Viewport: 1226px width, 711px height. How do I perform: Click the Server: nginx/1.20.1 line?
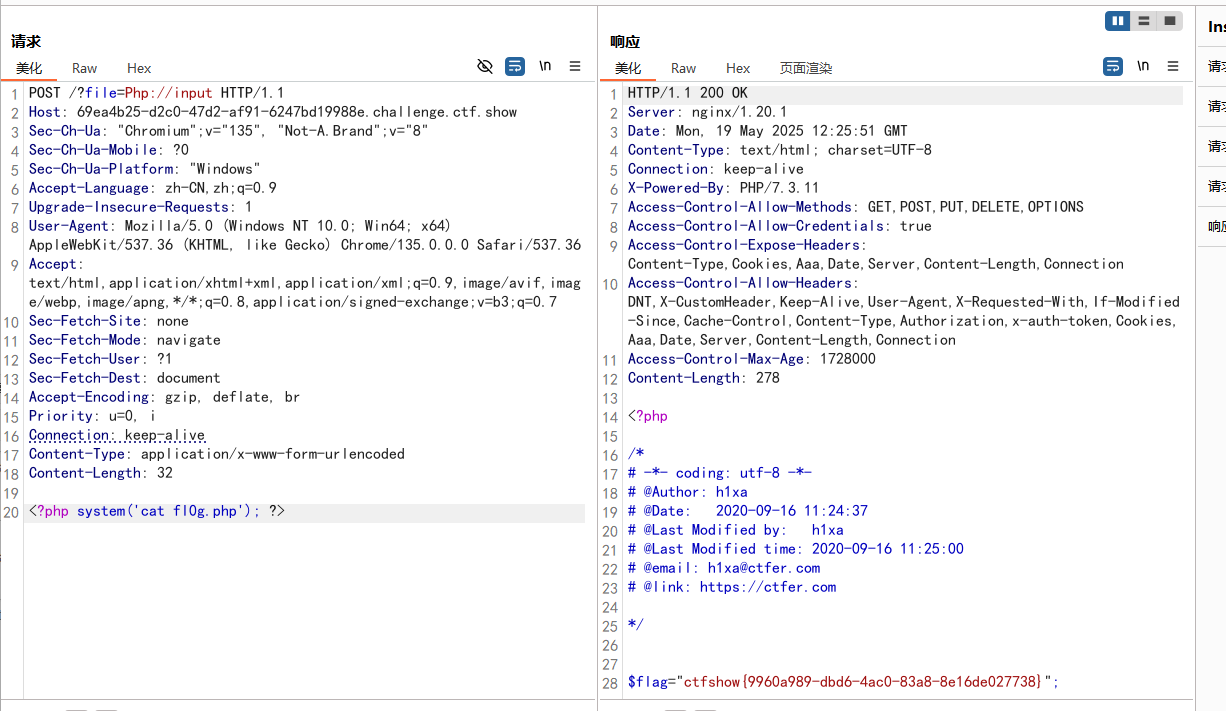(708, 112)
